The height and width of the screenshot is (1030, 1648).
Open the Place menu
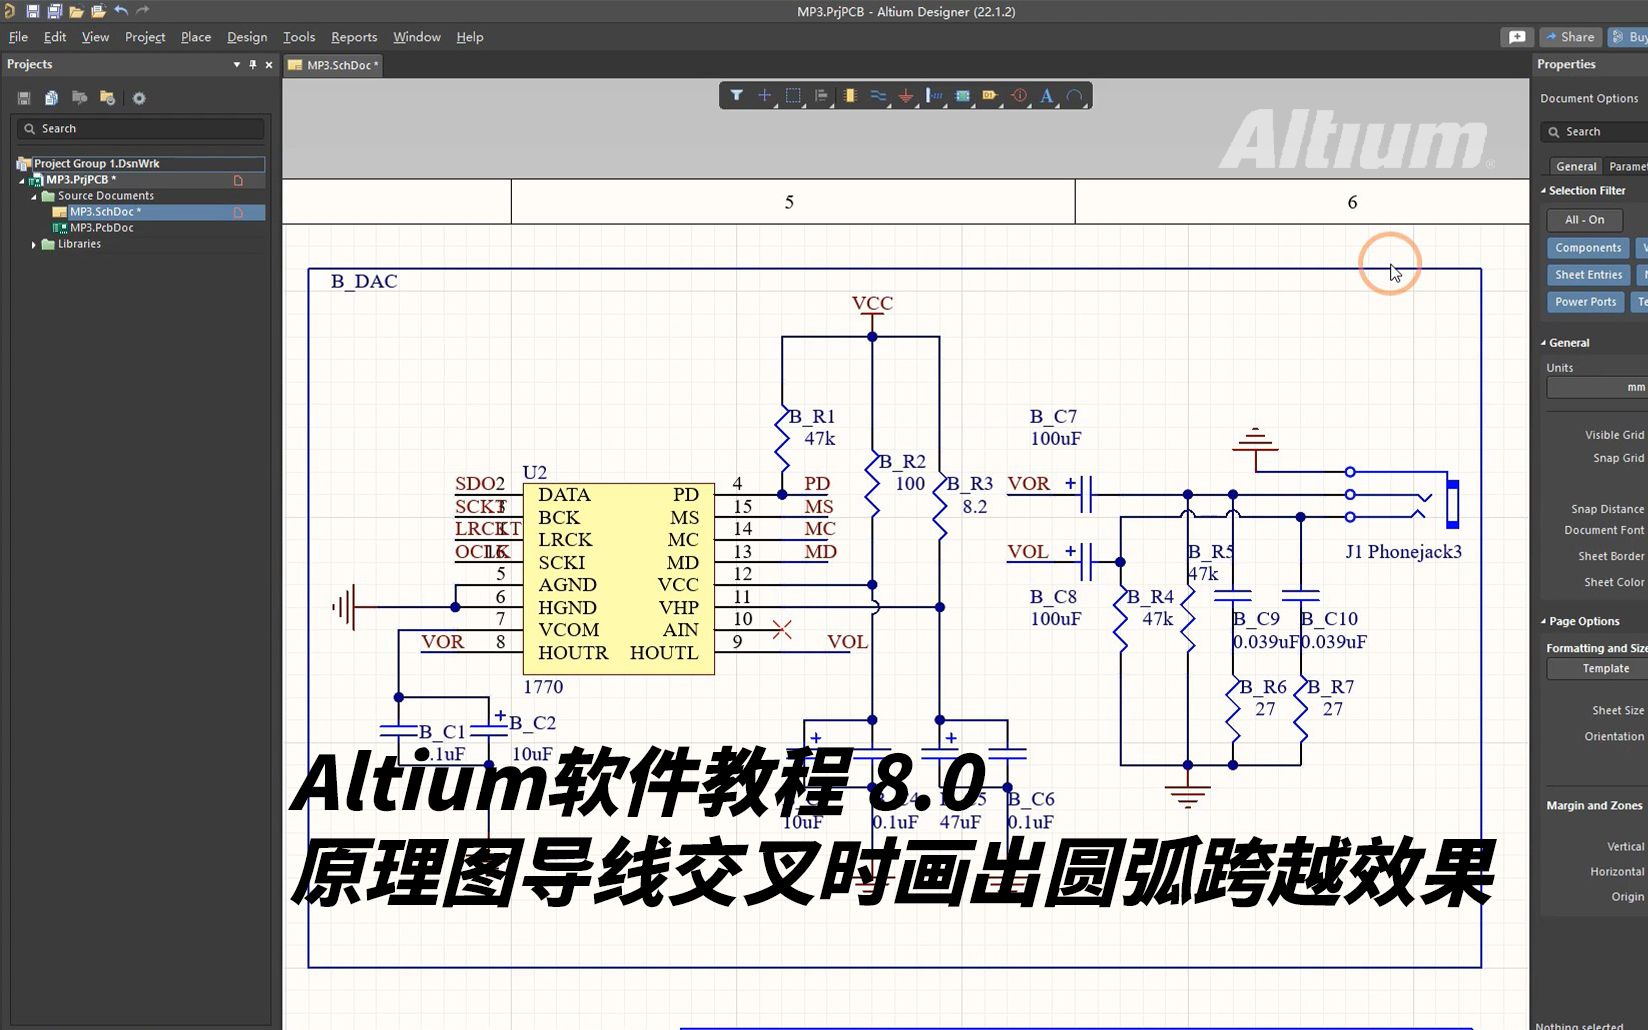(195, 37)
